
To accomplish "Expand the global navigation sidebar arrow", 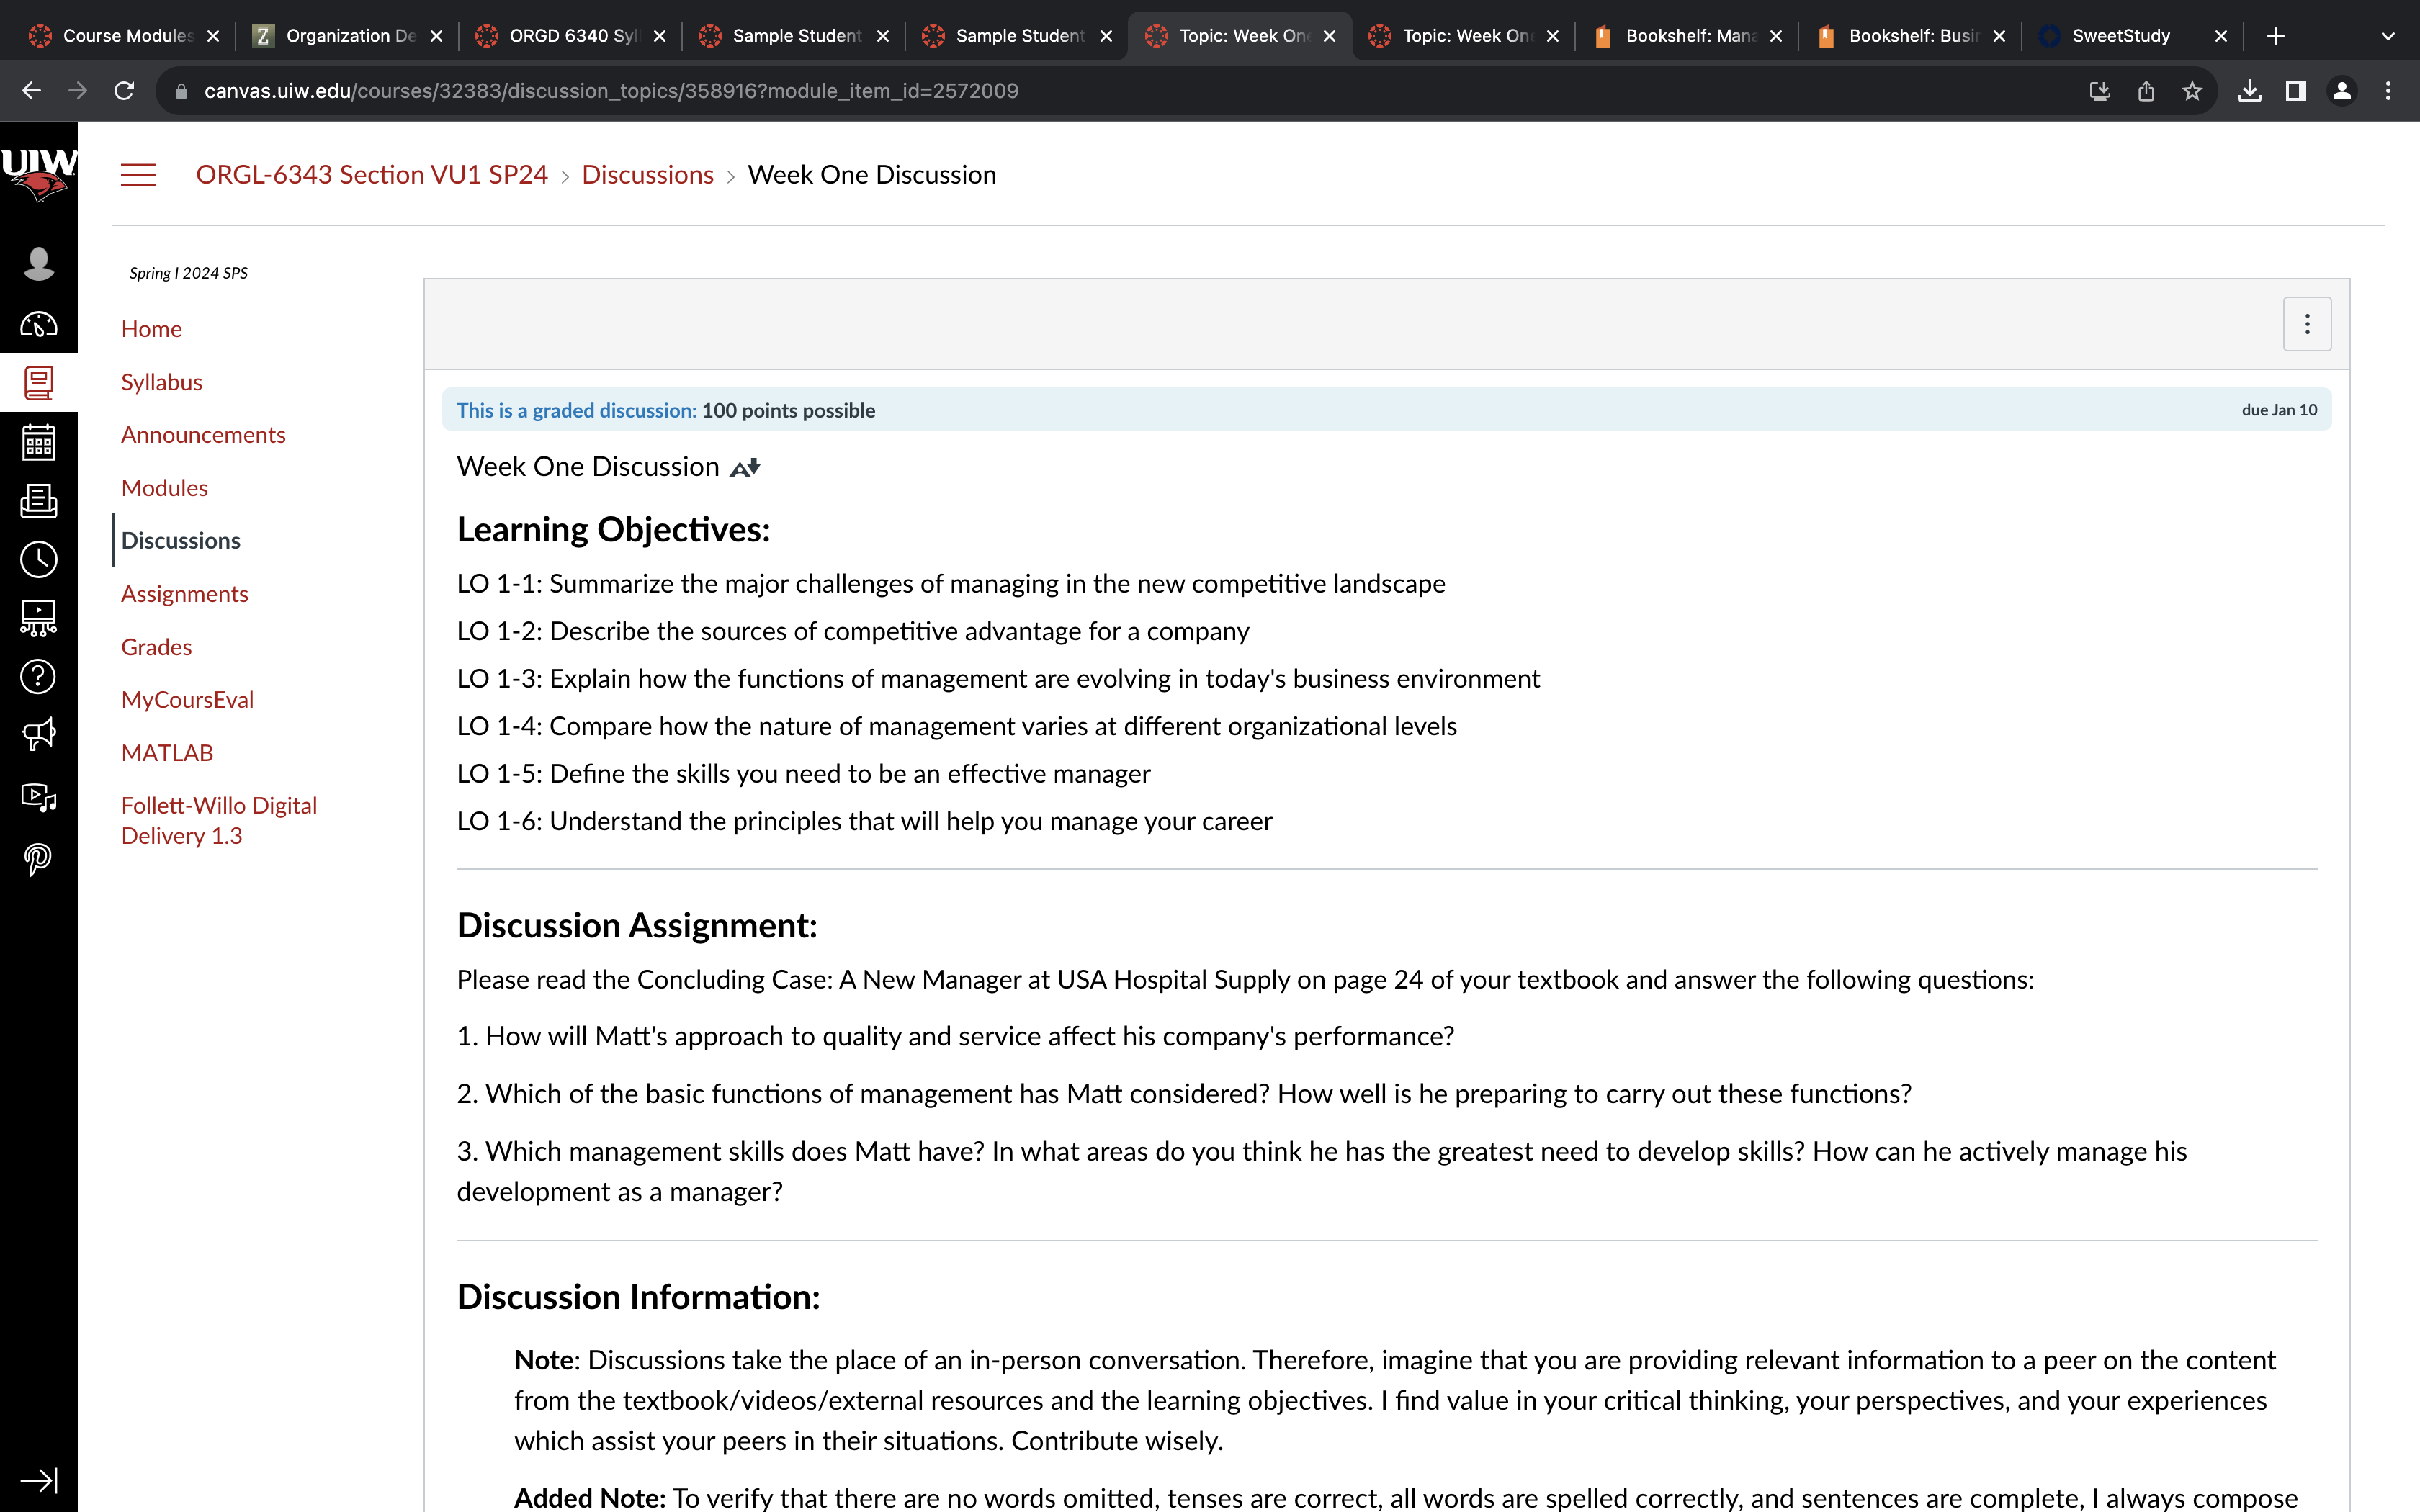I will [x=38, y=1479].
